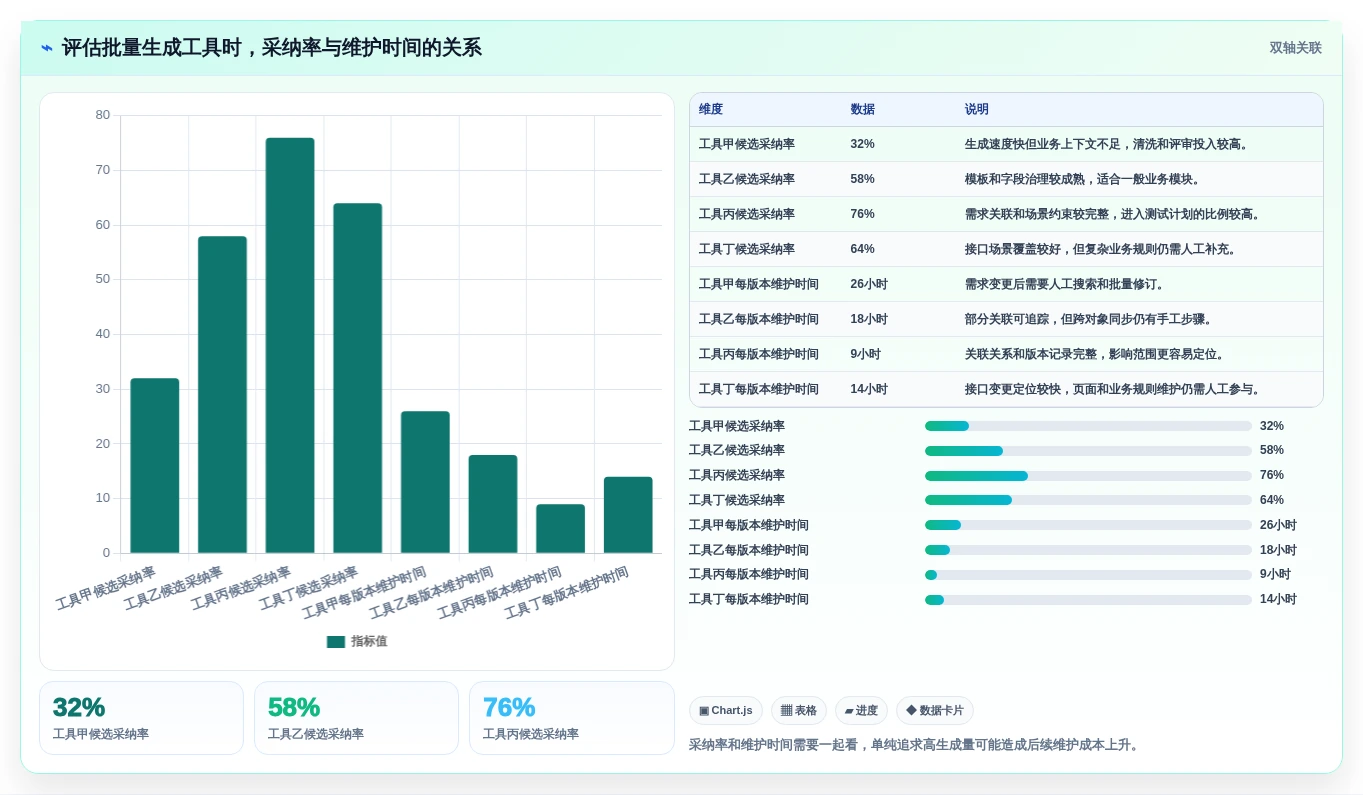Viewport: 1363px width, 795px height.
Task: Click the 工具丁每版本维护时间 chart bar
Action: [628, 515]
